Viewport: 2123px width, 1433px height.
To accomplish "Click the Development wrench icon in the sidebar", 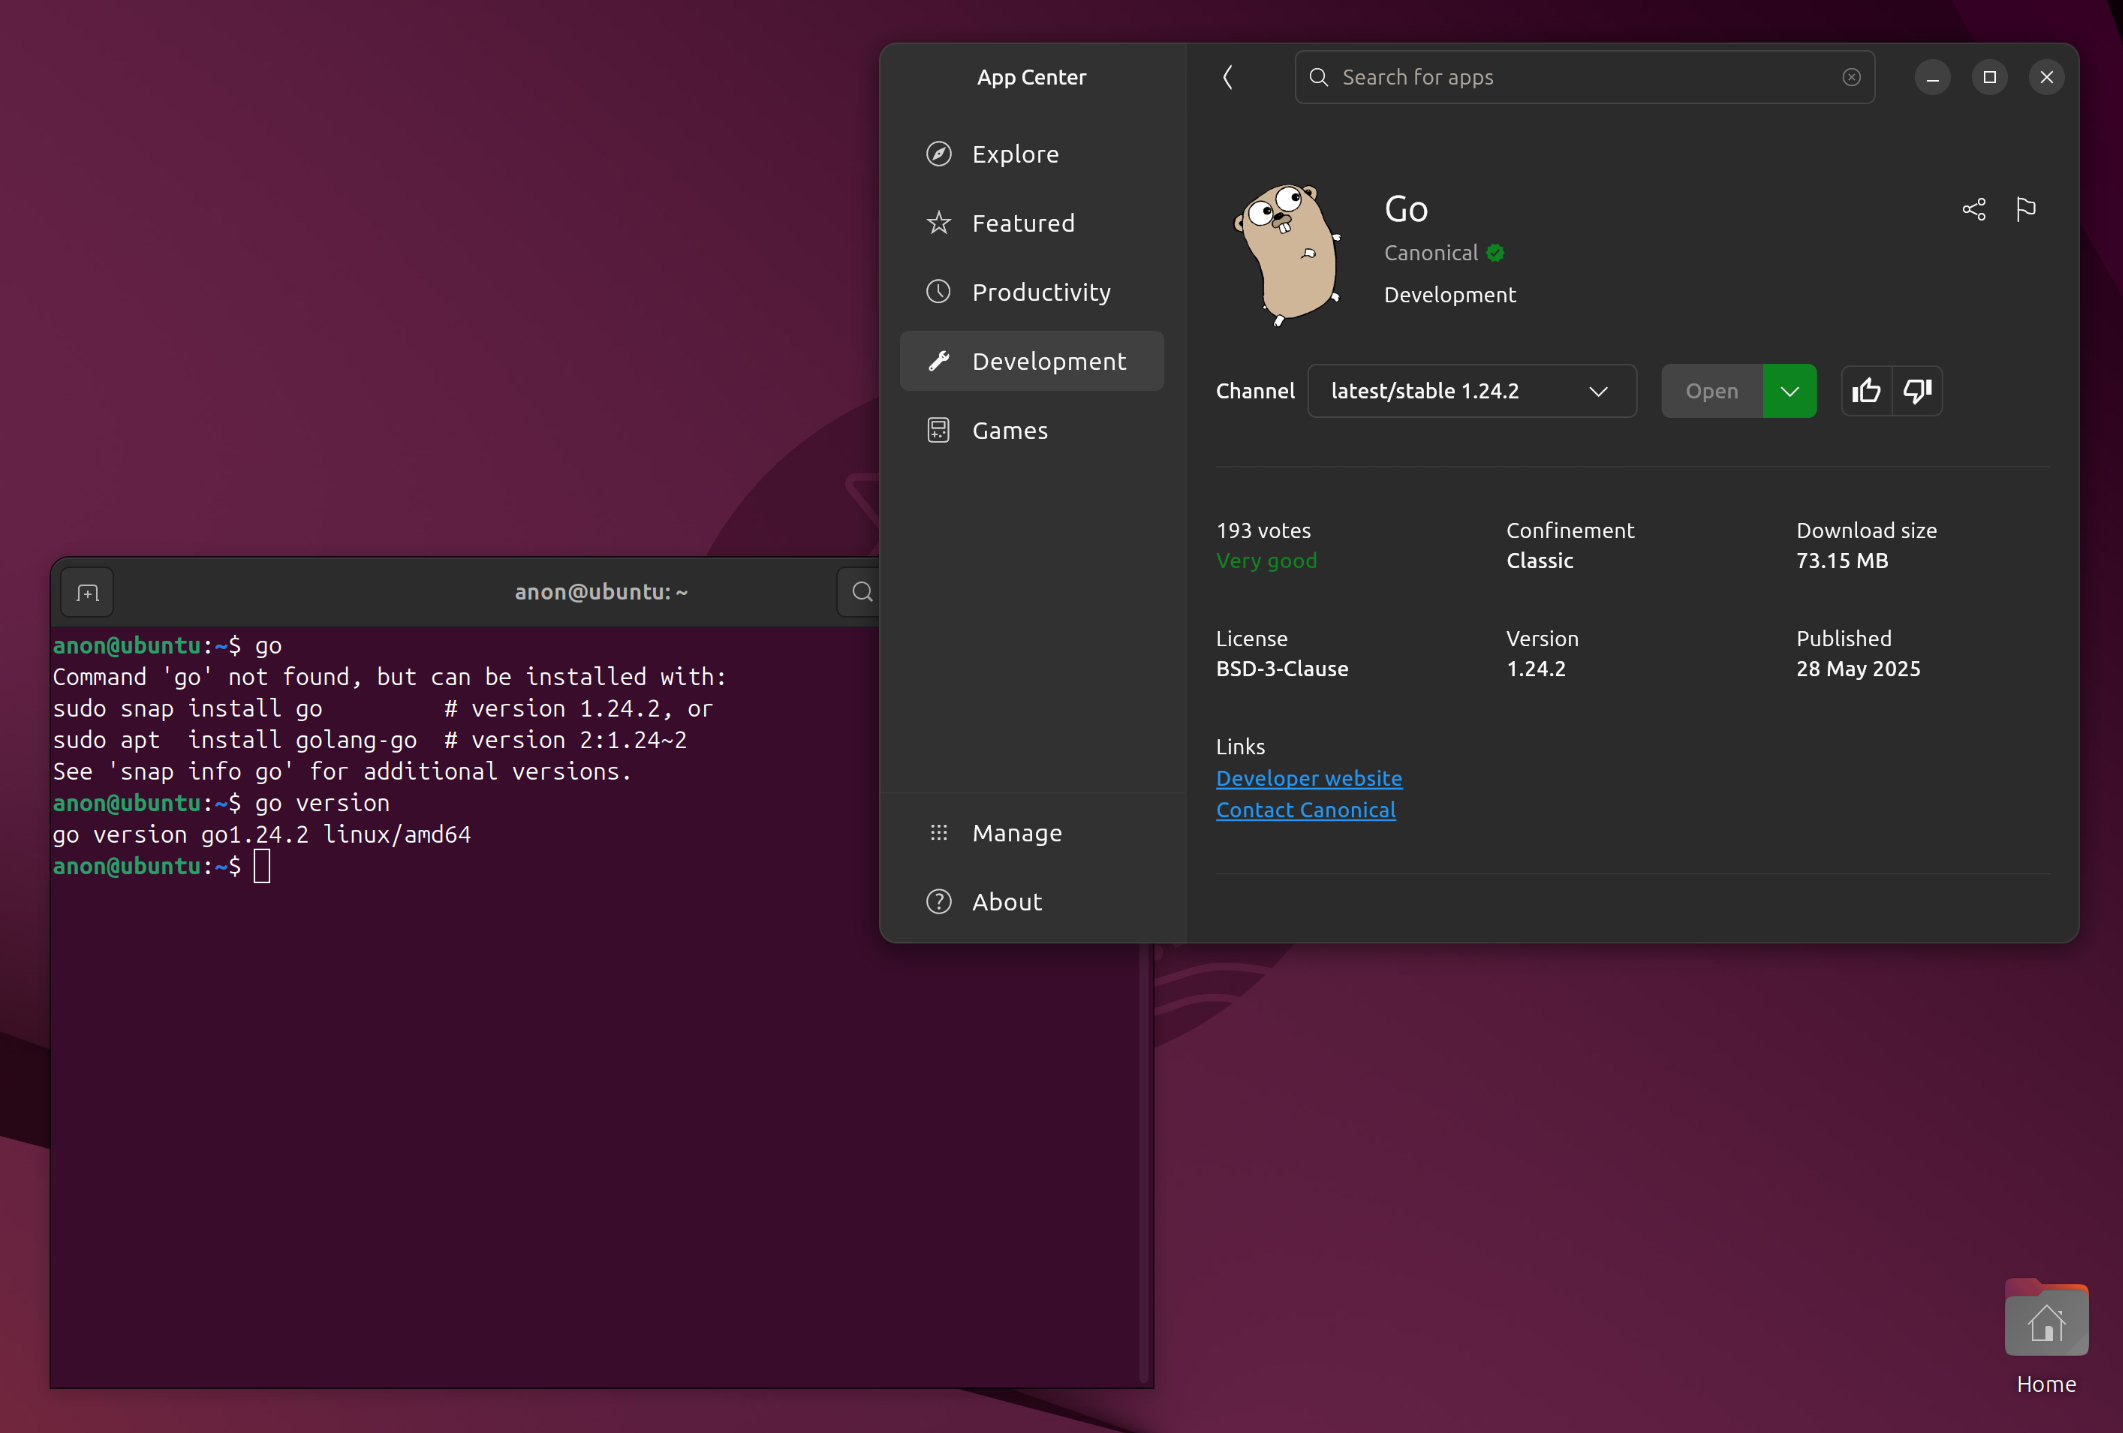I will [x=938, y=361].
